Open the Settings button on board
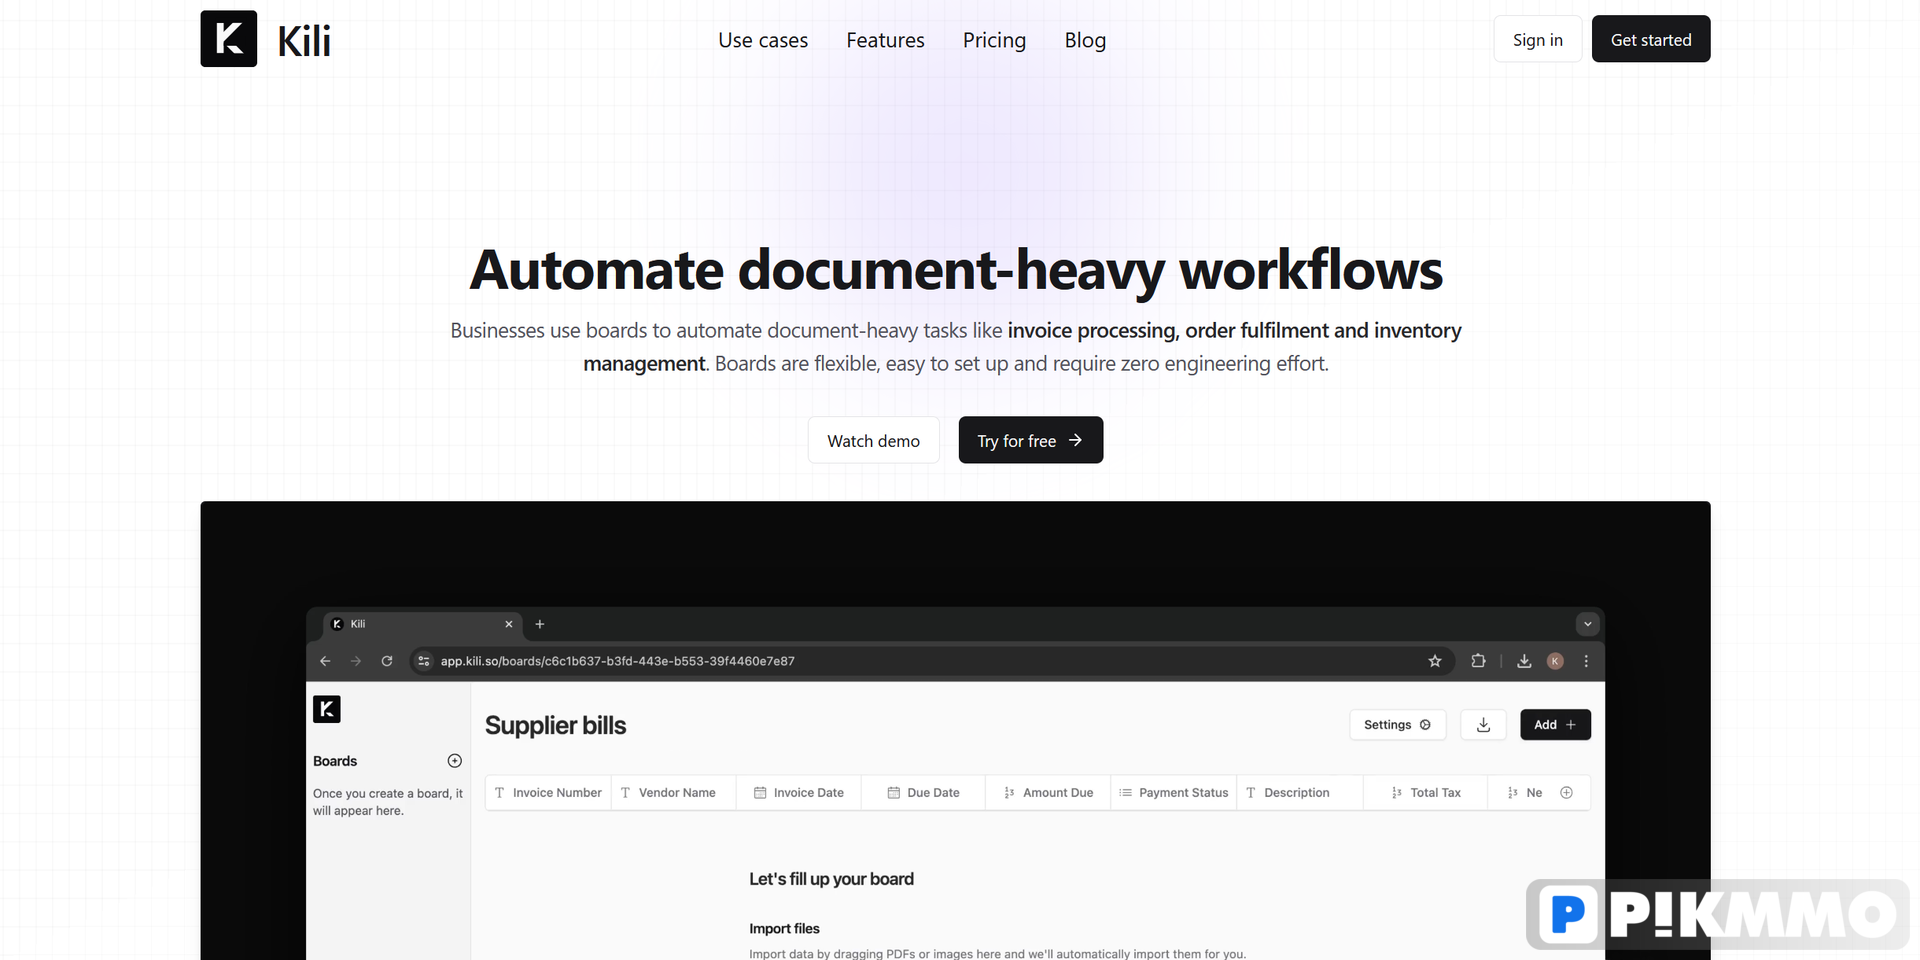This screenshot has height=960, width=1920. point(1397,725)
